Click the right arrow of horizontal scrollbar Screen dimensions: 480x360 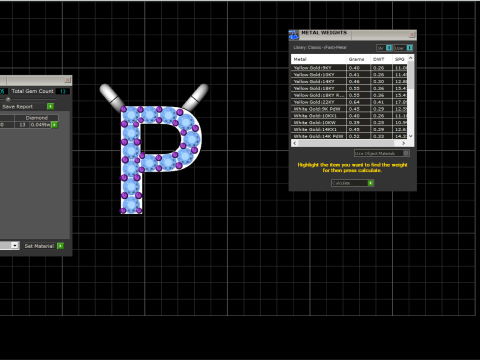point(404,143)
